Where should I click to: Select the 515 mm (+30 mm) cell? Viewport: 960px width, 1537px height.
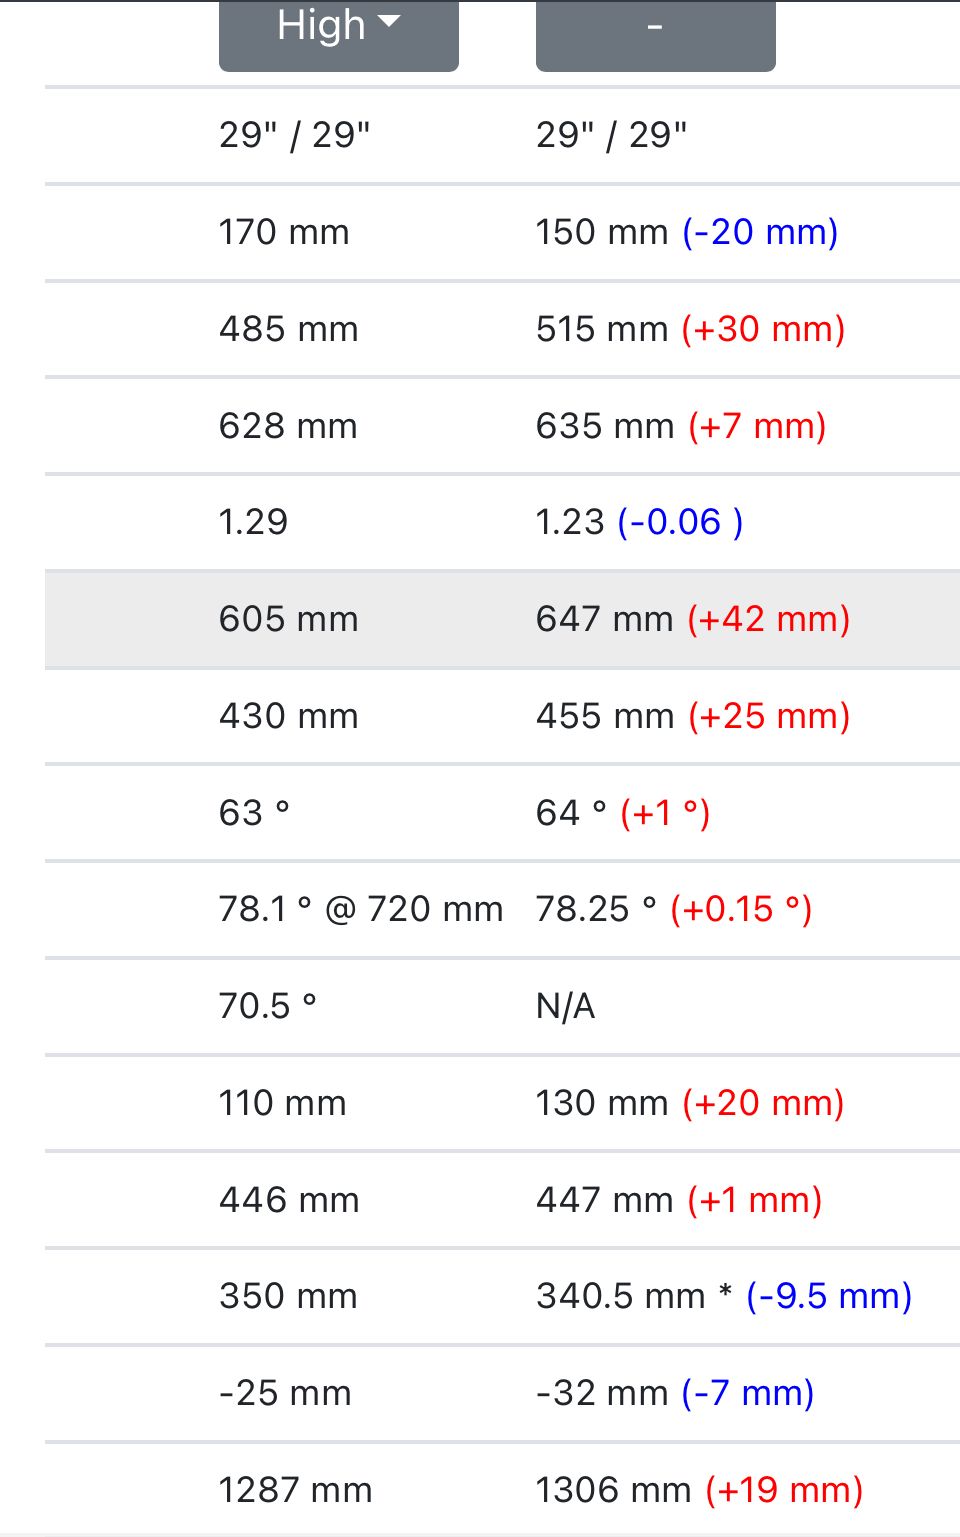[x=690, y=329]
